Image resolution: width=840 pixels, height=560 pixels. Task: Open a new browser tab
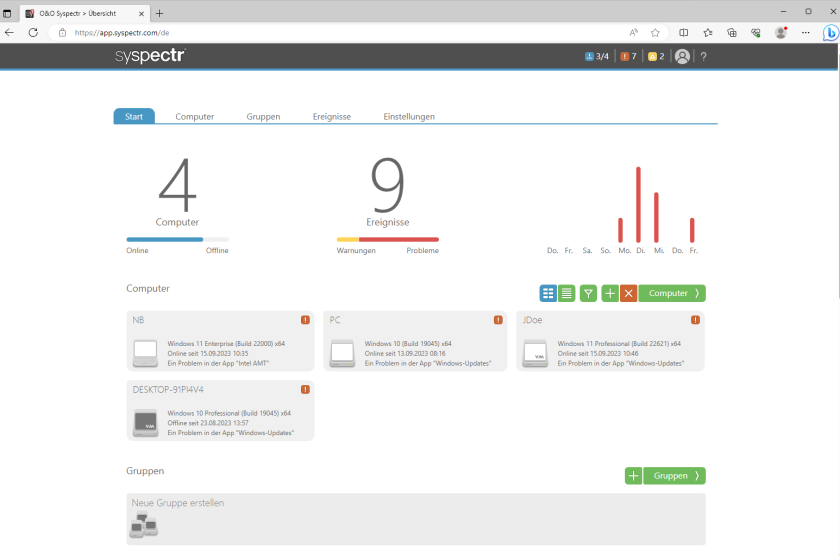click(x=159, y=13)
